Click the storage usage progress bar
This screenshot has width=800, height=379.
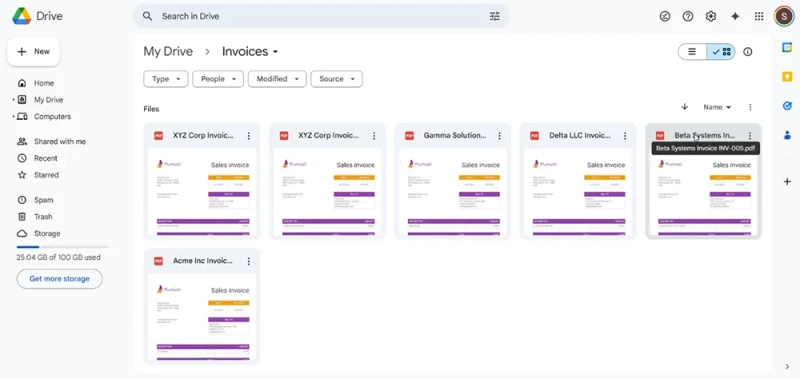62,247
